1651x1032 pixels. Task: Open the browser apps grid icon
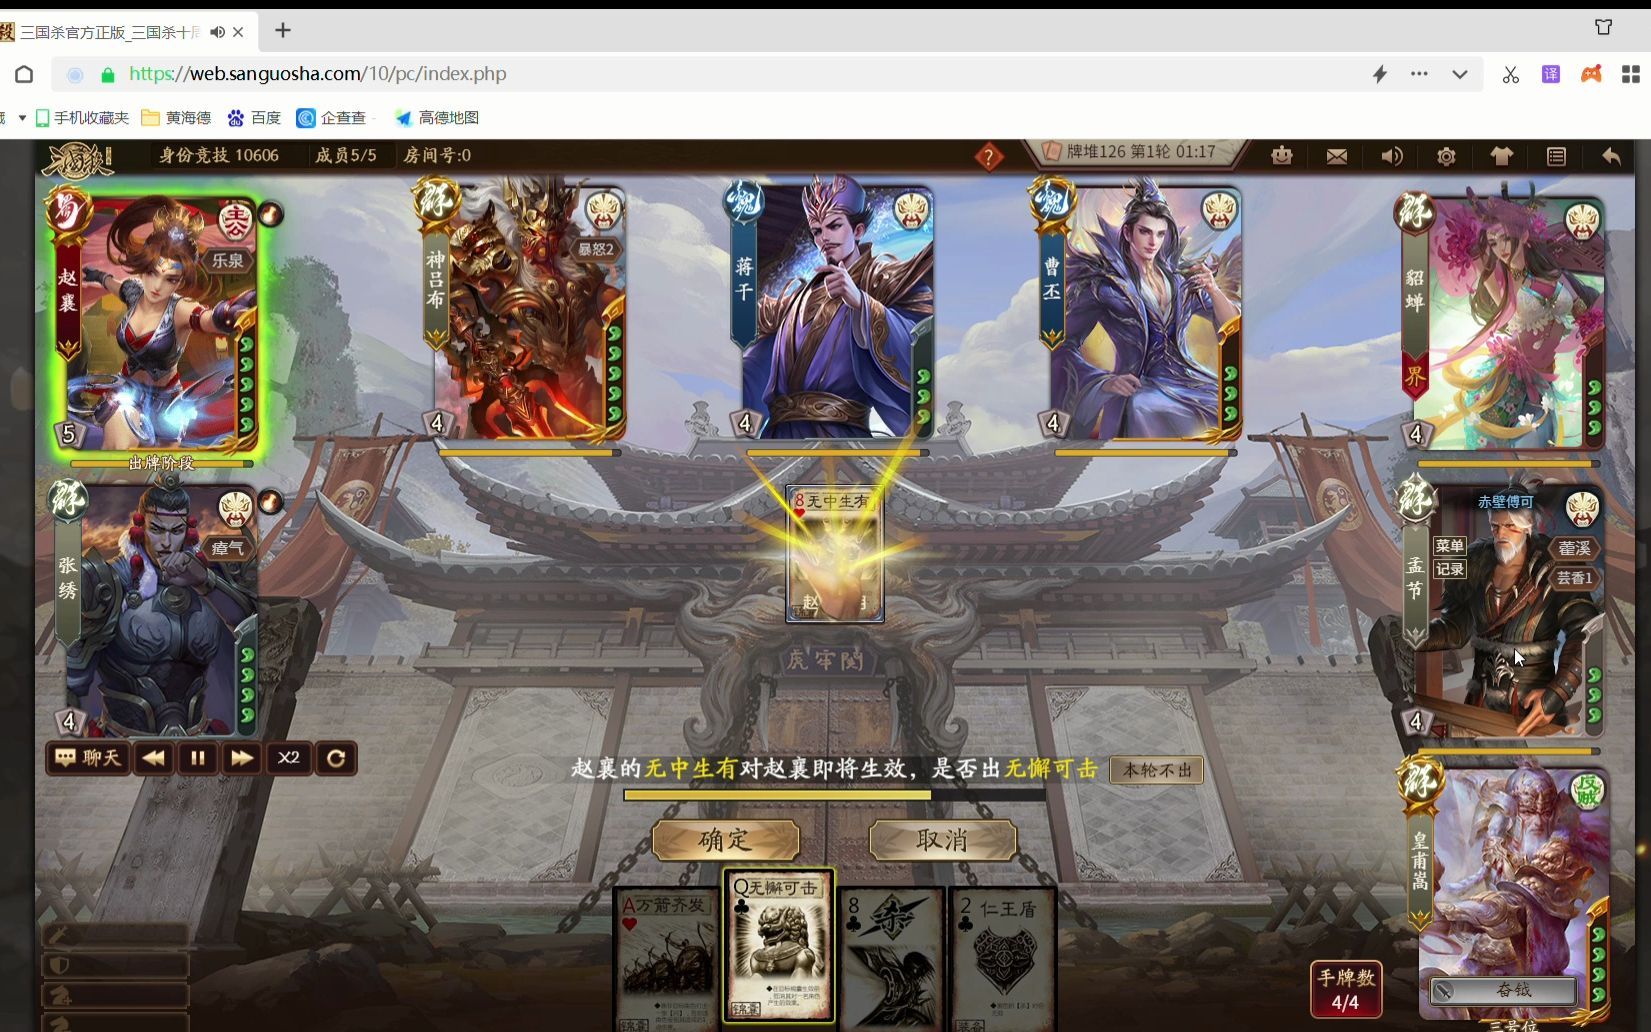(x=1631, y=74)
